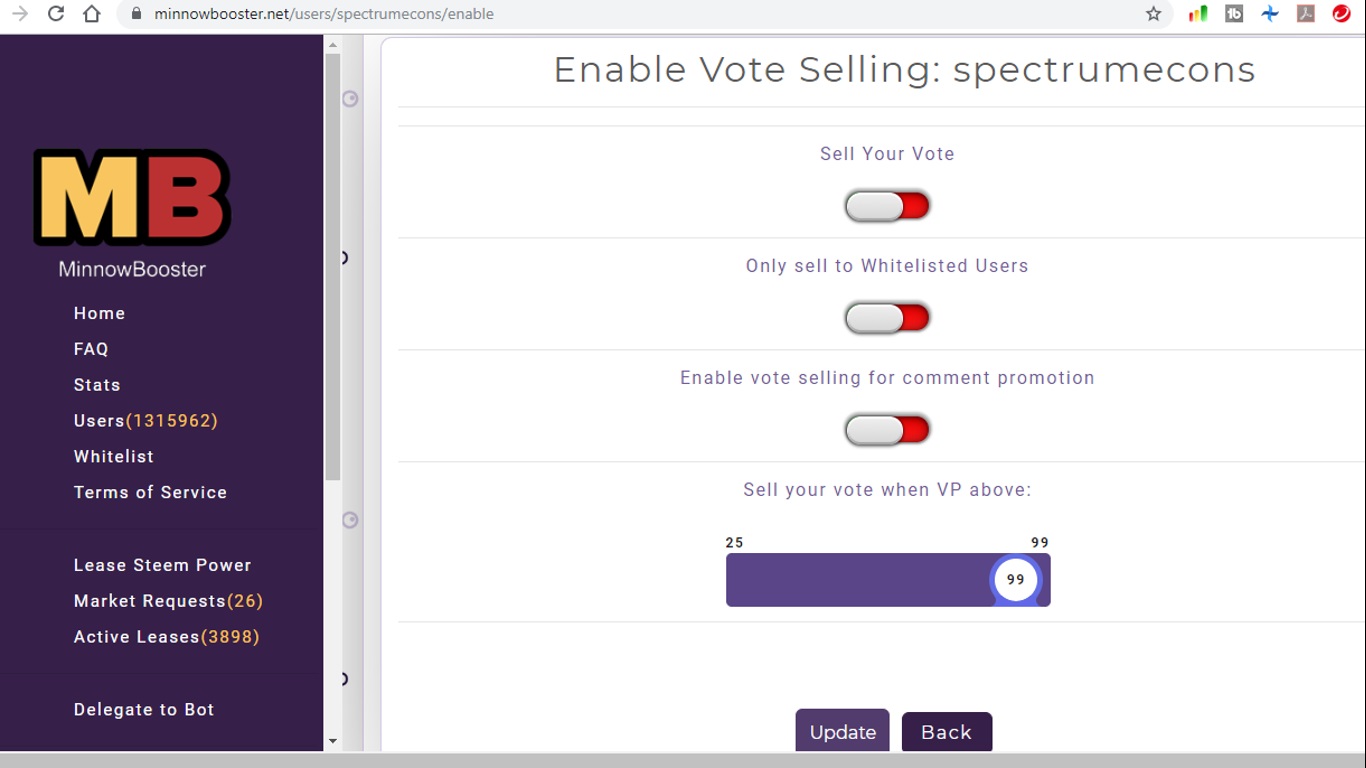Click sidebar scroll up arrow
Viewport: 1366px width, 768px height.
(333, 45)
